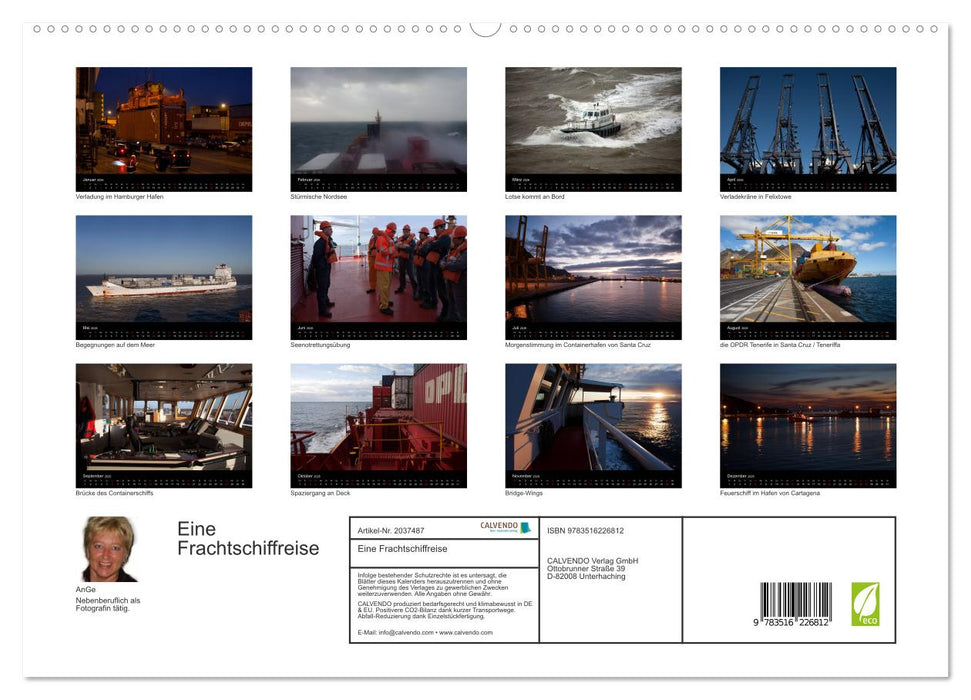Click the ISBN 9783516226812 text
The width and height of the screenshot is (971, 700).
pyautogui.click(x=585, y=530)
